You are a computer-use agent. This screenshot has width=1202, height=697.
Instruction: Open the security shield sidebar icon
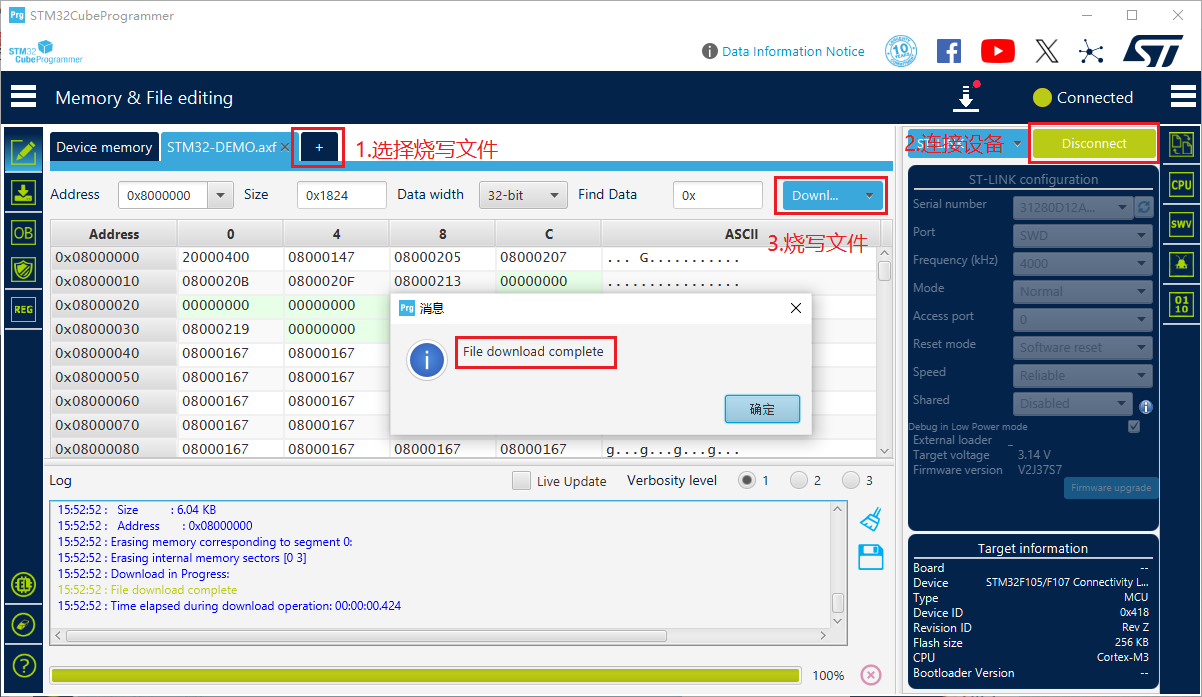[x=23, y=270]
